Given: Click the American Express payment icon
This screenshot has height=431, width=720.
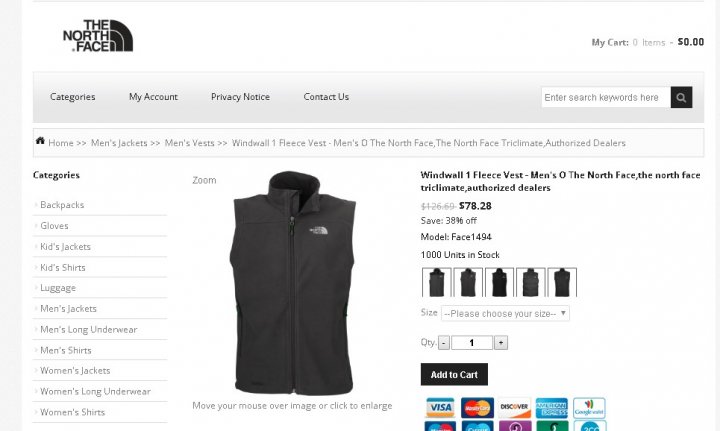Looking at the screenshot, I should (551, 408).
